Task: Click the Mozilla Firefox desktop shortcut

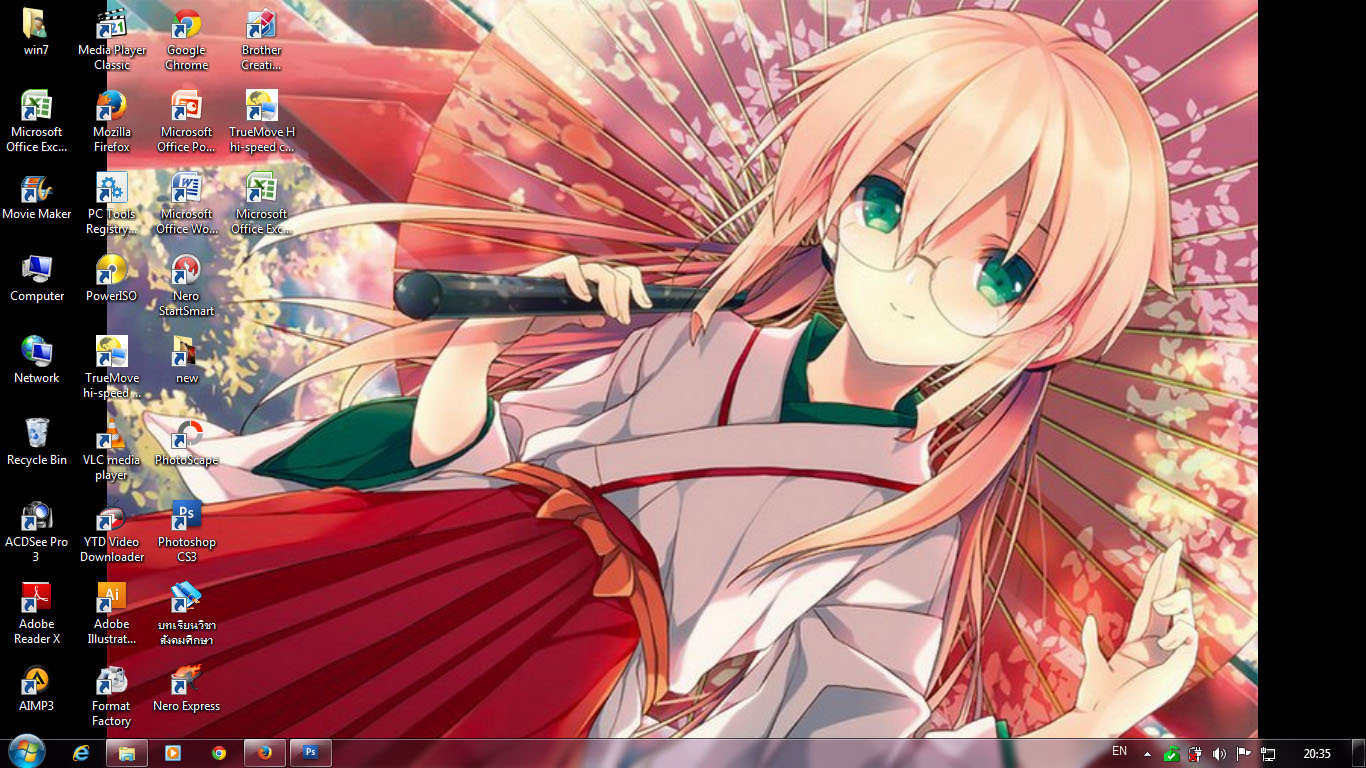Action: [x=112, y=122]
